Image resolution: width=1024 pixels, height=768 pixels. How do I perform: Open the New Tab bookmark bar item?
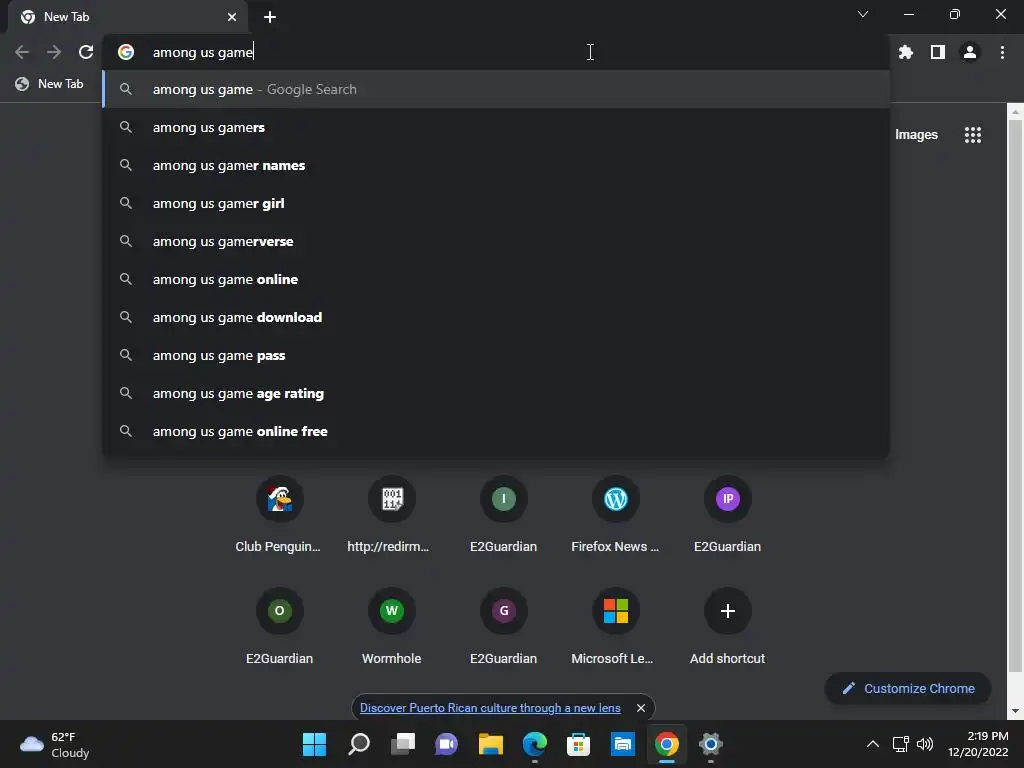tap(50, 84)
